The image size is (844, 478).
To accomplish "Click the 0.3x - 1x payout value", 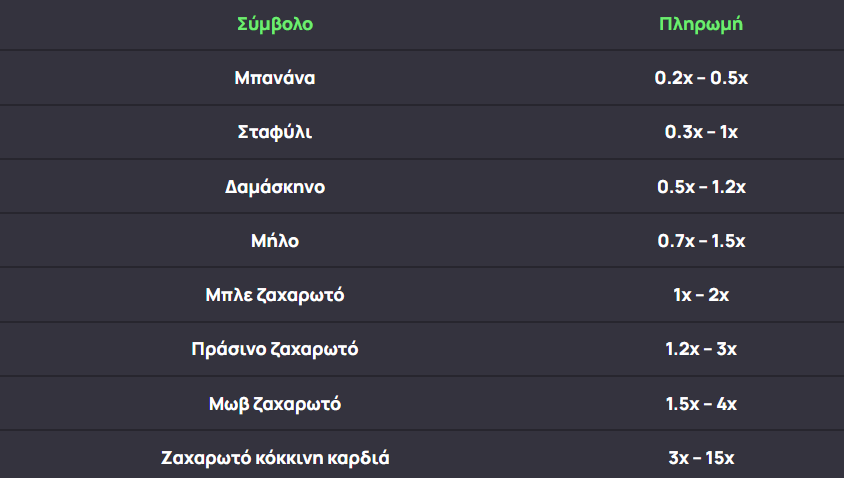I will tap(701, 132).
